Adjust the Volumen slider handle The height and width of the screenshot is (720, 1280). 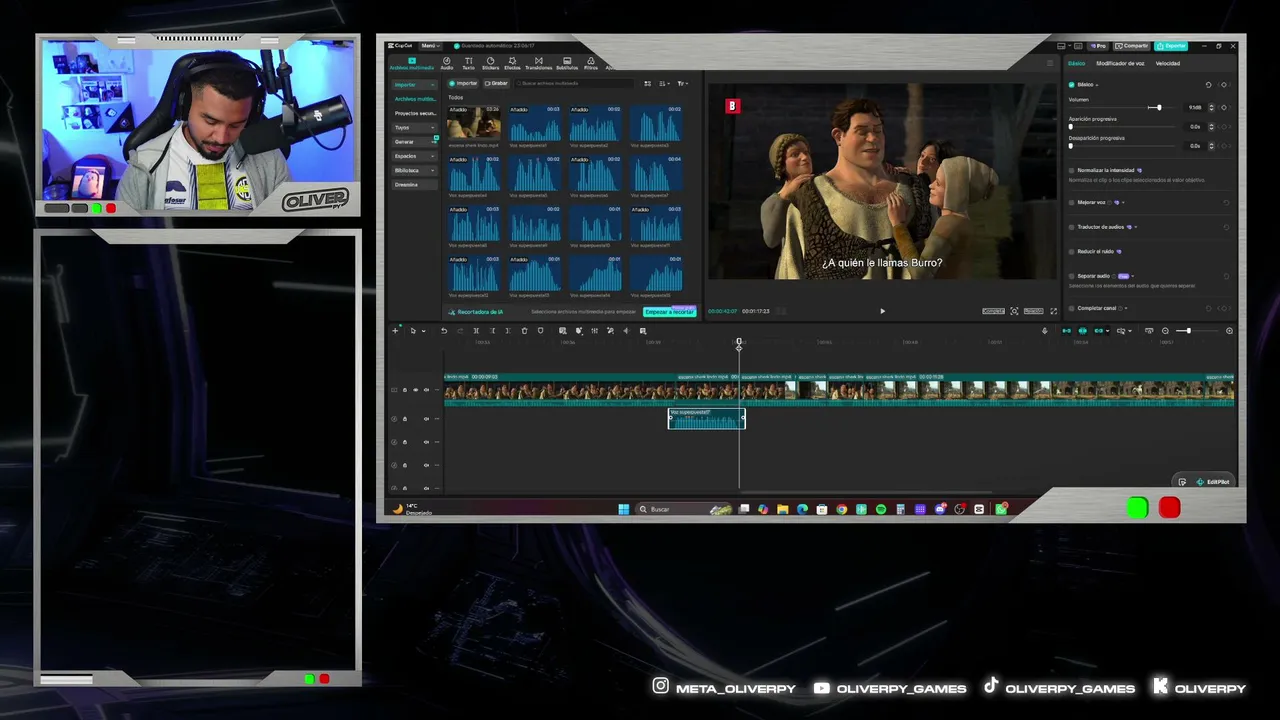pyautogui.click(x=1159, y=108)
